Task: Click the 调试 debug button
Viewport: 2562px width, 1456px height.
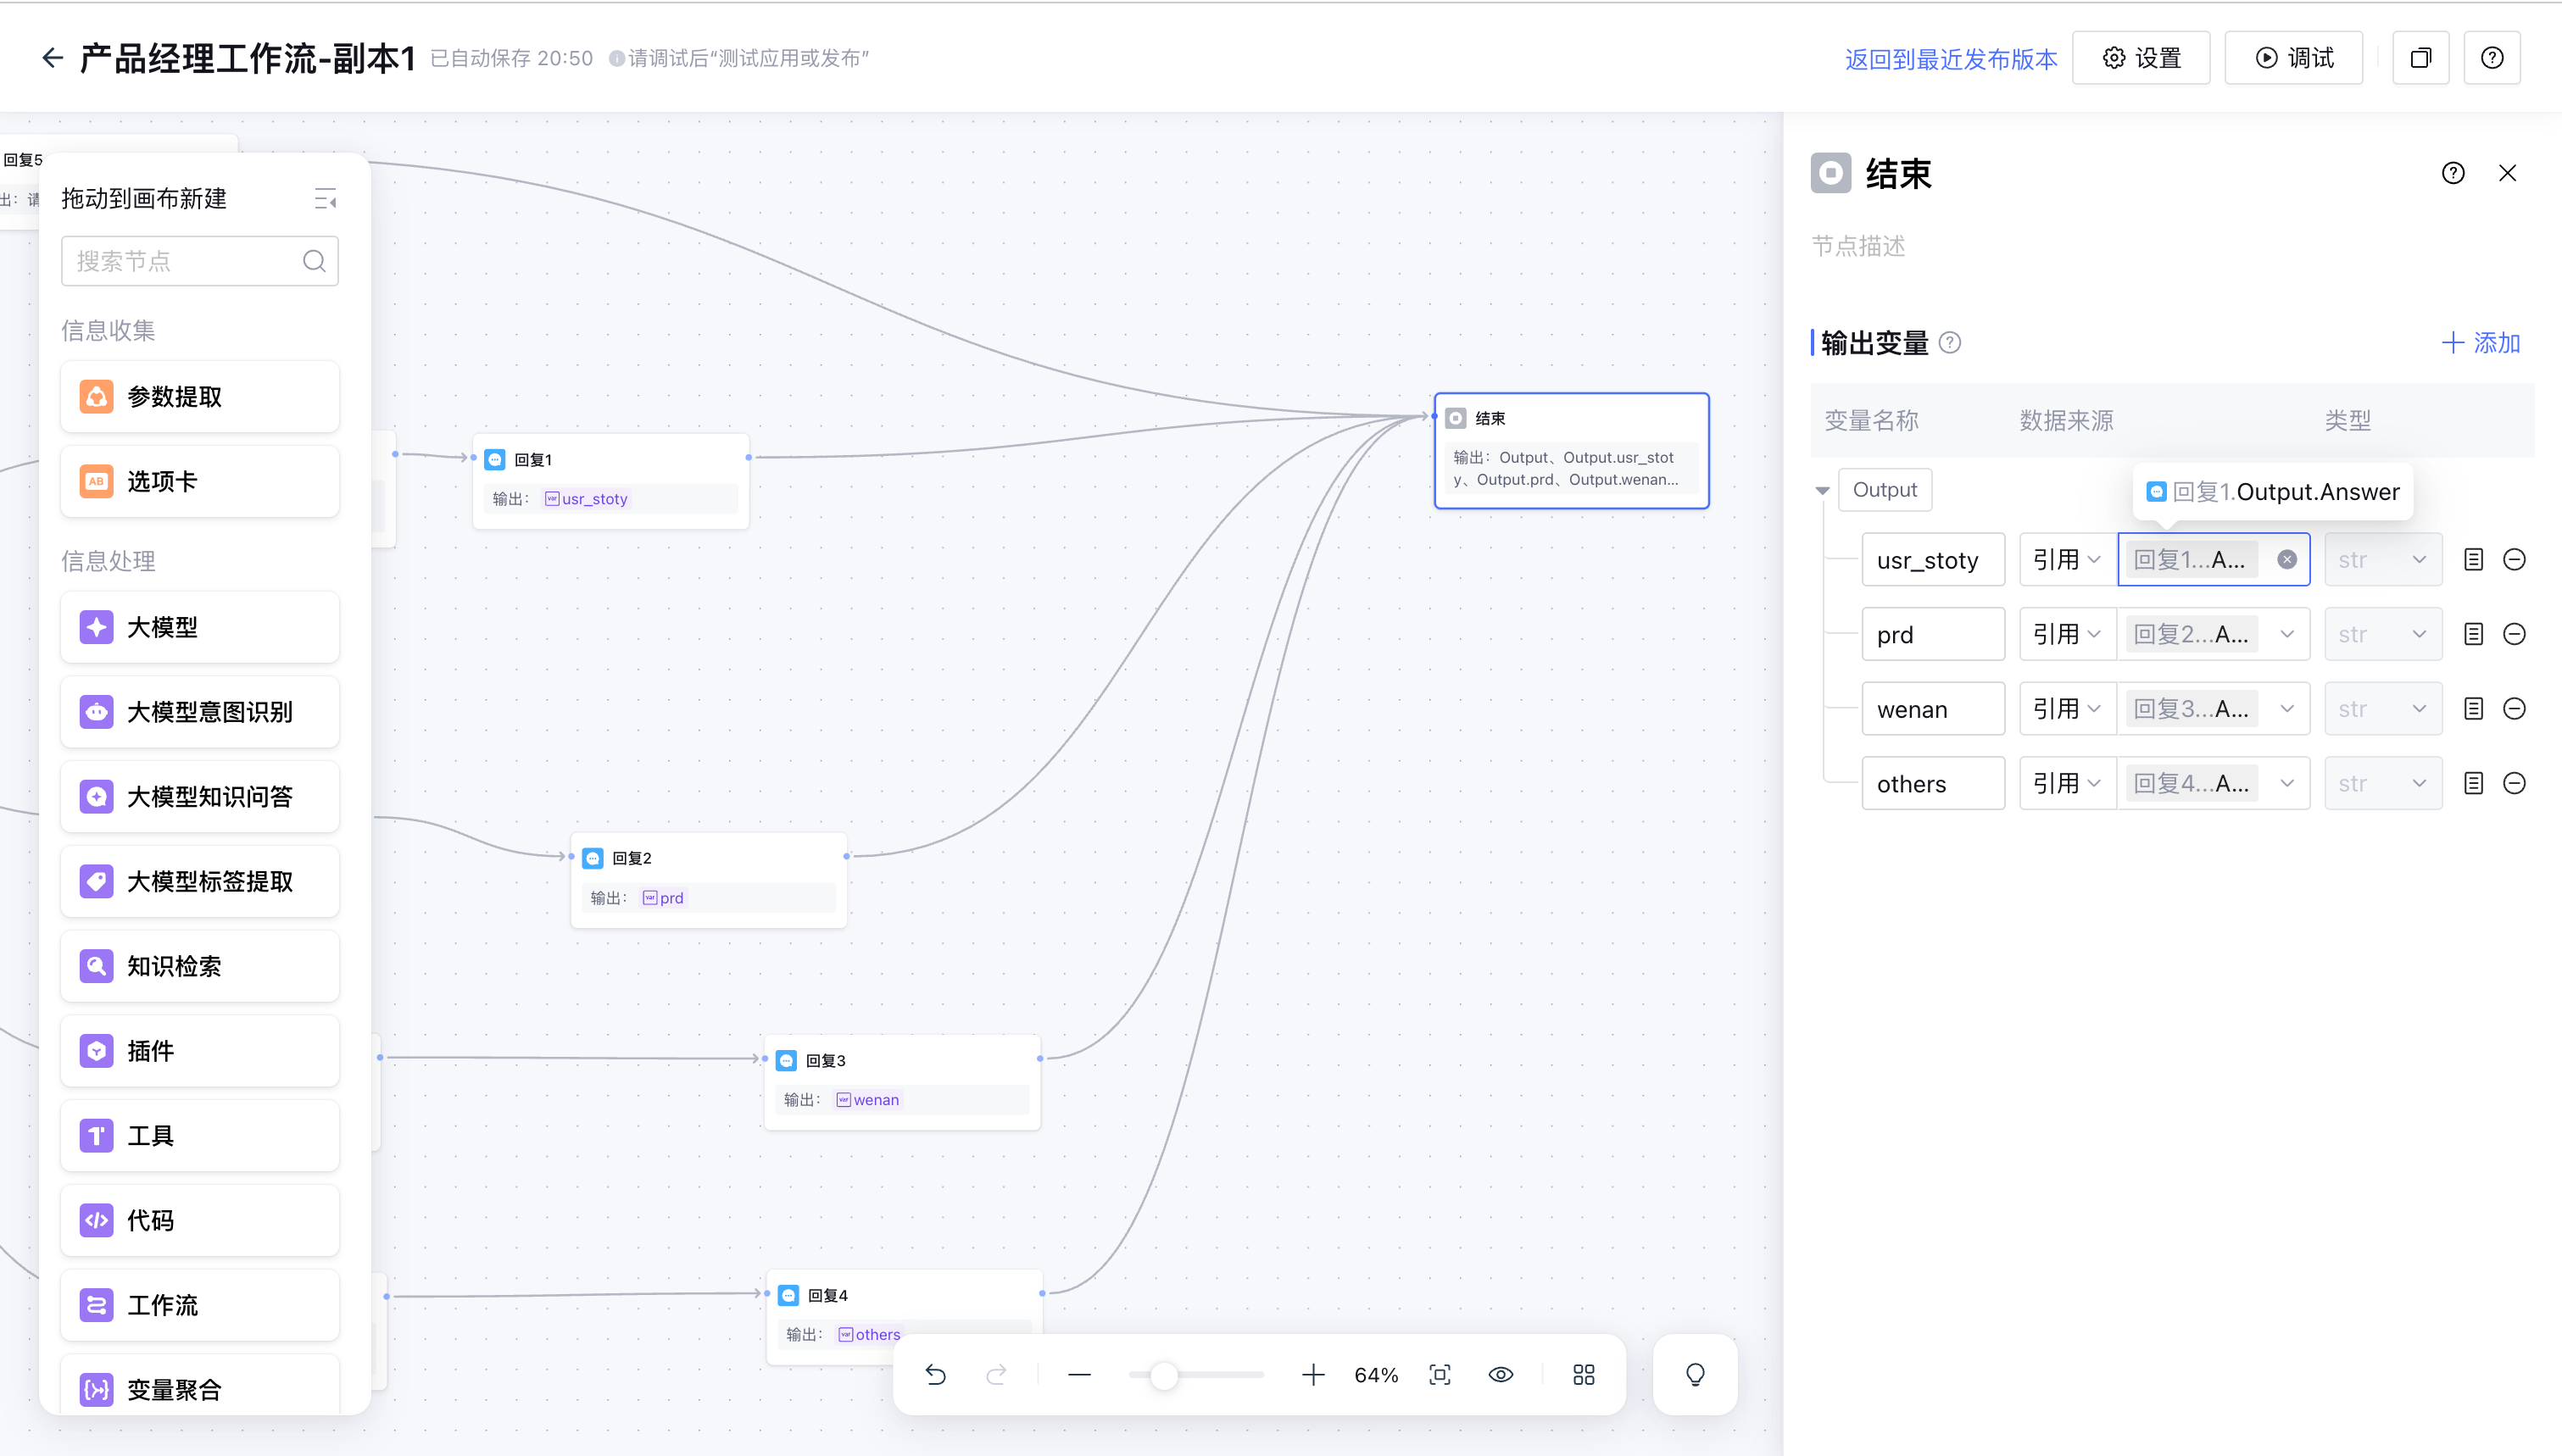Action: coord(2293,58)
